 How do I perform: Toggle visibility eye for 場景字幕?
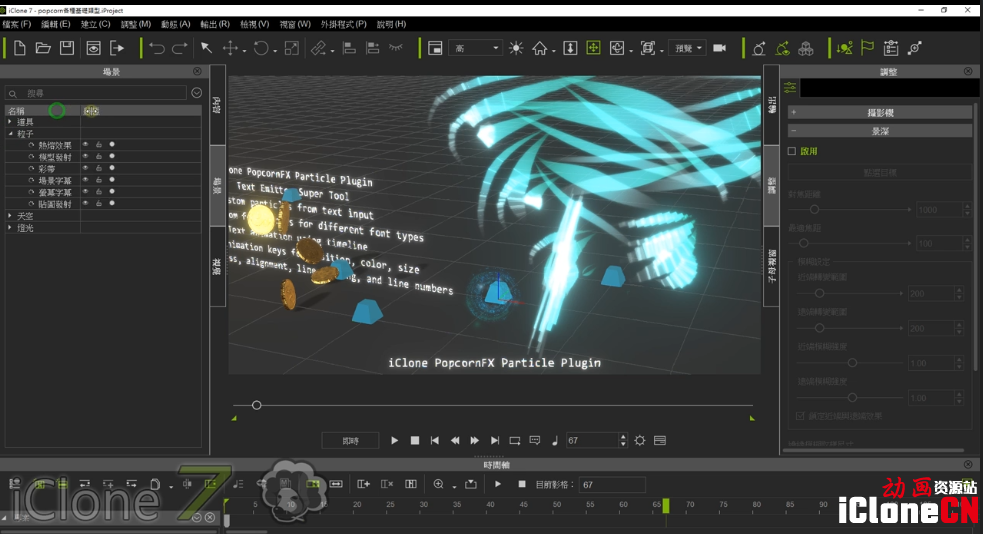click(x=85, y=180)
